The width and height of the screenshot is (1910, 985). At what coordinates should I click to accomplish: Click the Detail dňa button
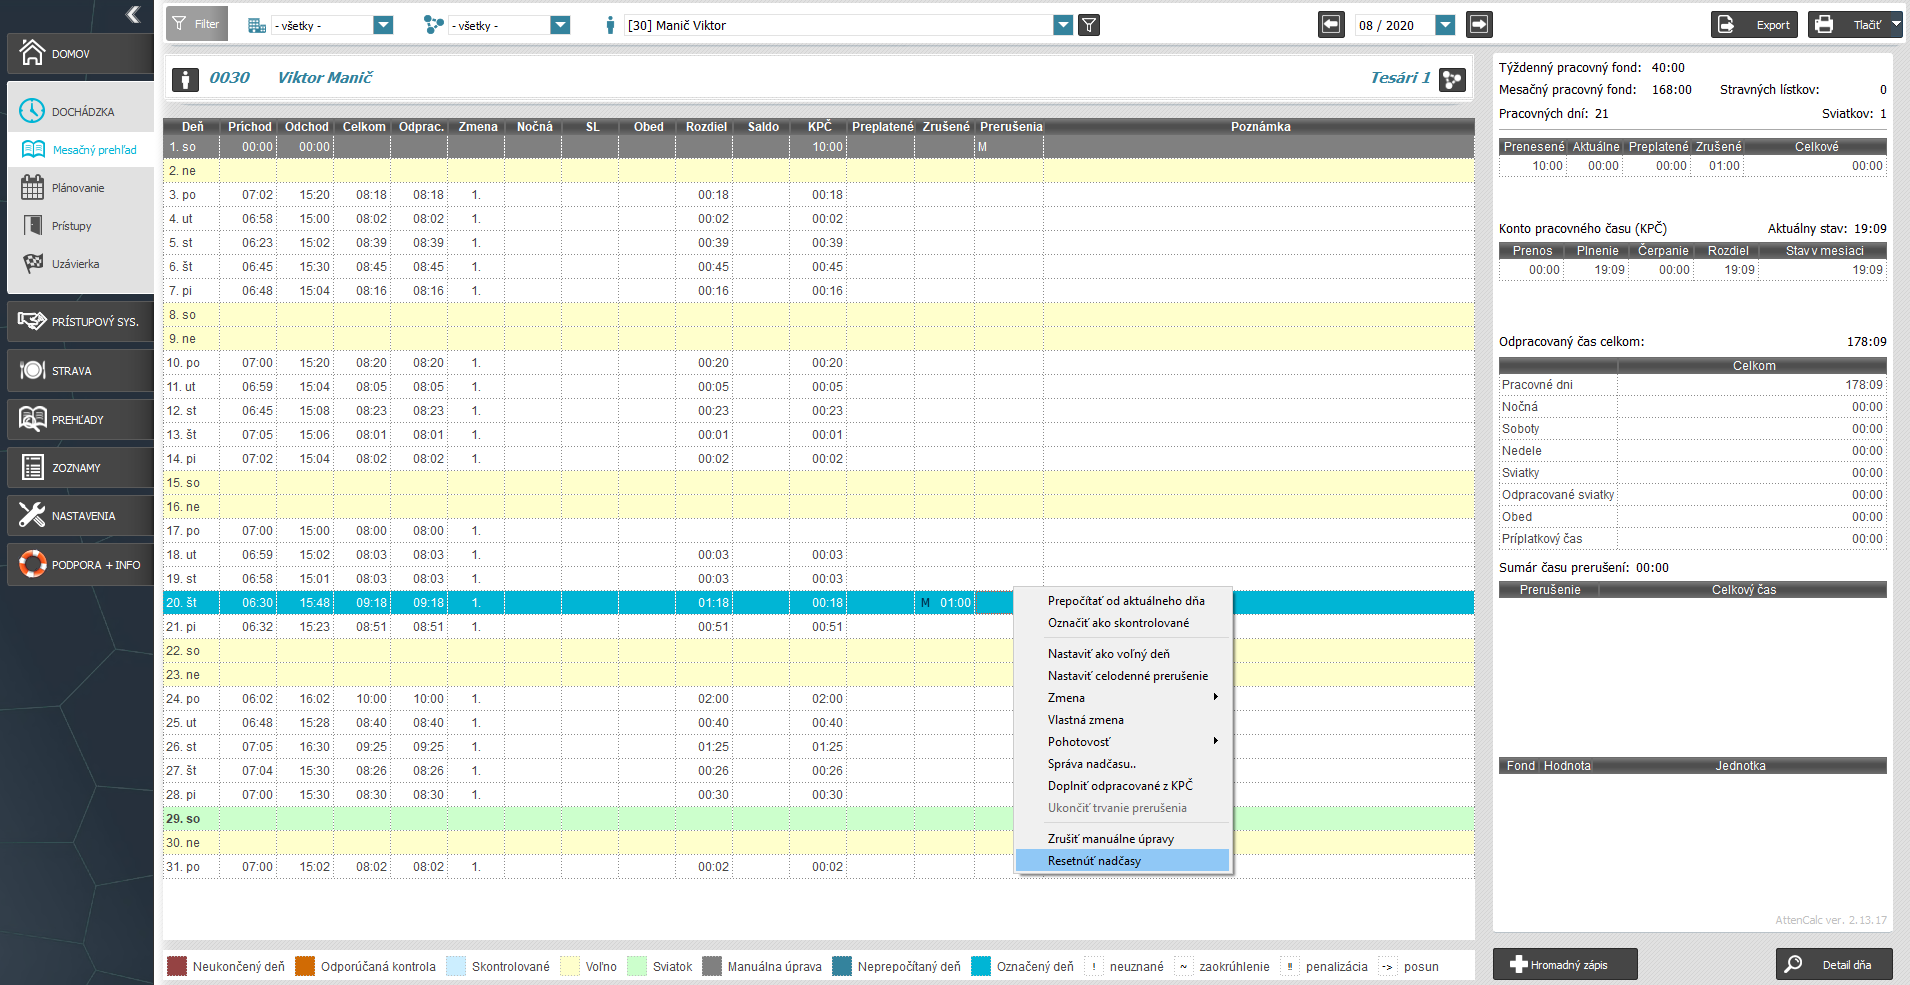1834,964
